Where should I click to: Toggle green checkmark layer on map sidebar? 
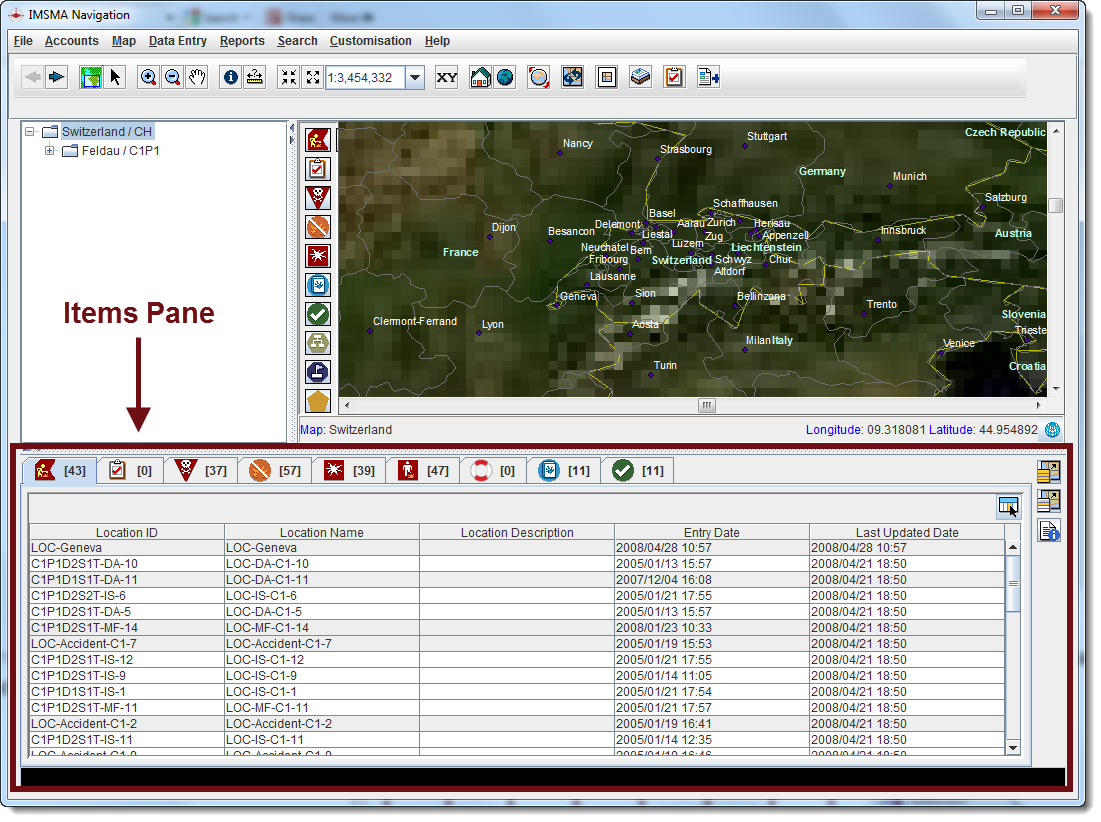pyautogui.click(x=318, y=314)
